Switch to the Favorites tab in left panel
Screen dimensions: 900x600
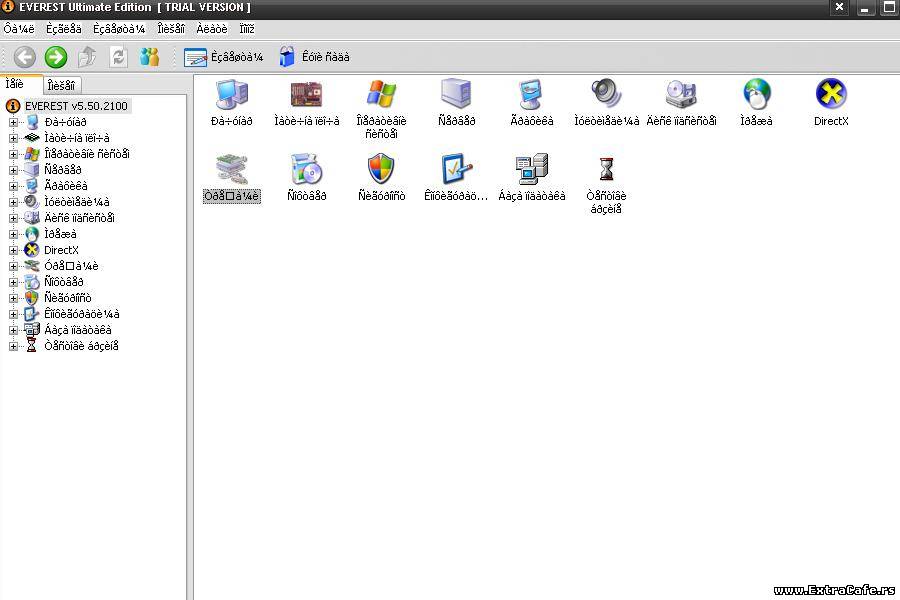(61, 85)
